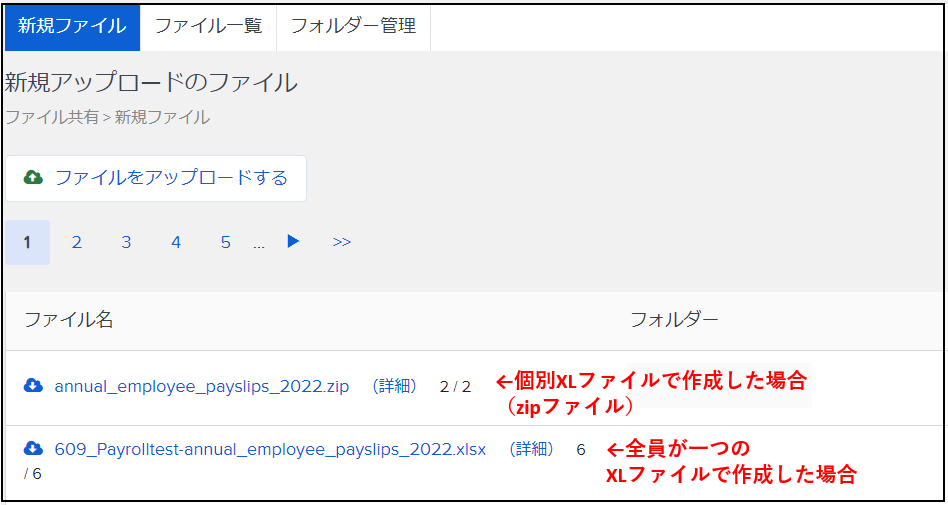Click ファイル共有 in the breadcrumb
Image resolution: width=948 pixels, height=505 pixels.
(x=51, y=117)
